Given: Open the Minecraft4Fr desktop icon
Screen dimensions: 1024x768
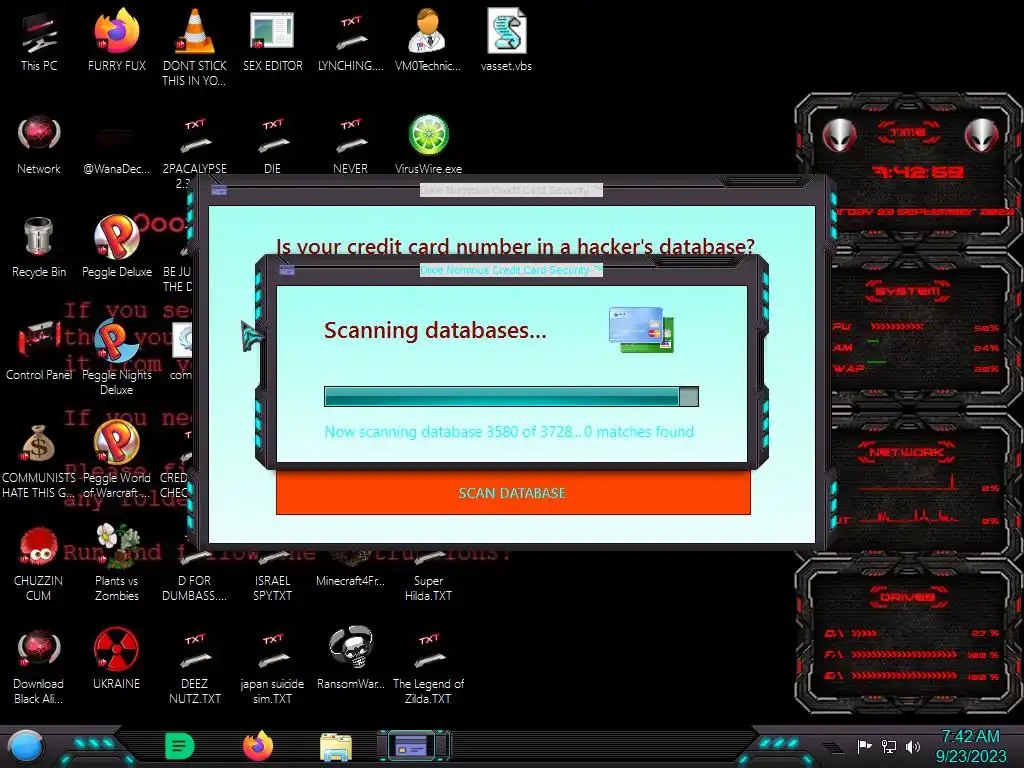Looking at the screenshot, I should (x=351, y=569).
